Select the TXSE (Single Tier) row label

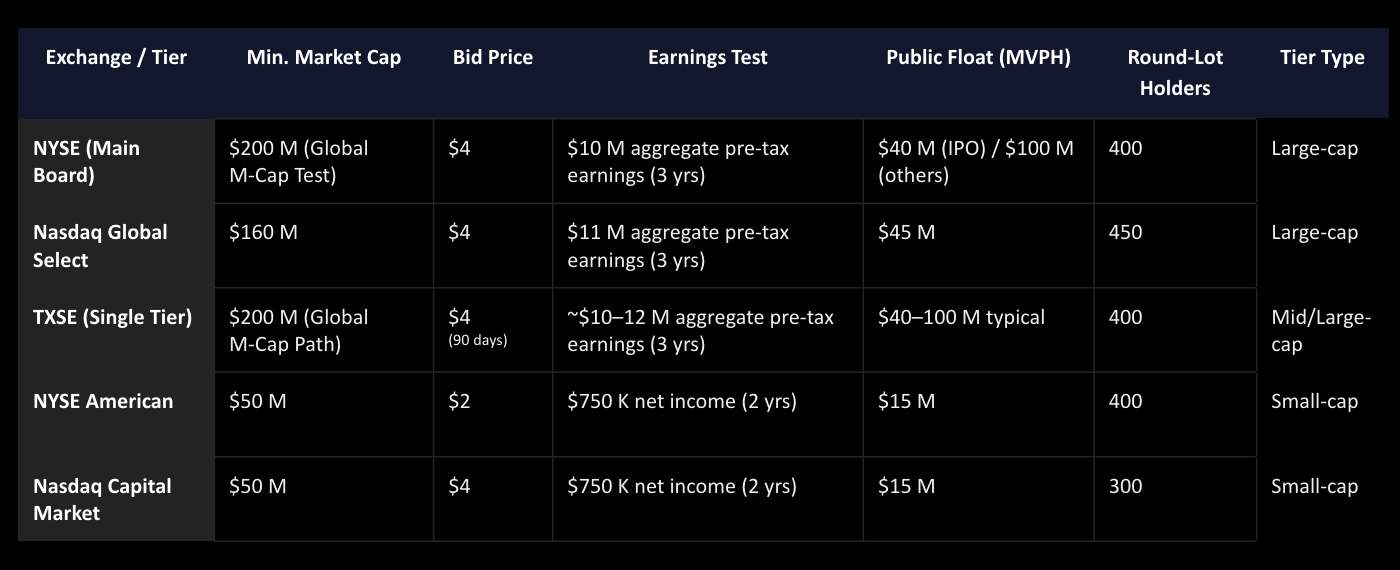tap(112, 317)
